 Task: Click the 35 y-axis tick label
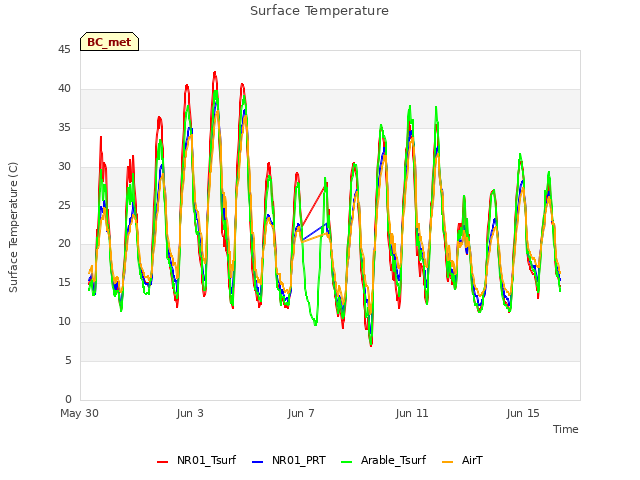64,128
